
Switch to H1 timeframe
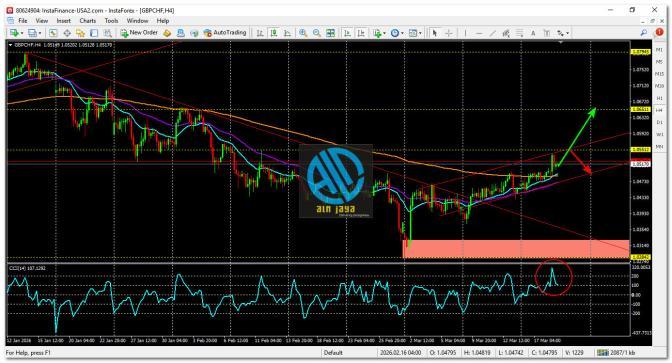point(659,98)
